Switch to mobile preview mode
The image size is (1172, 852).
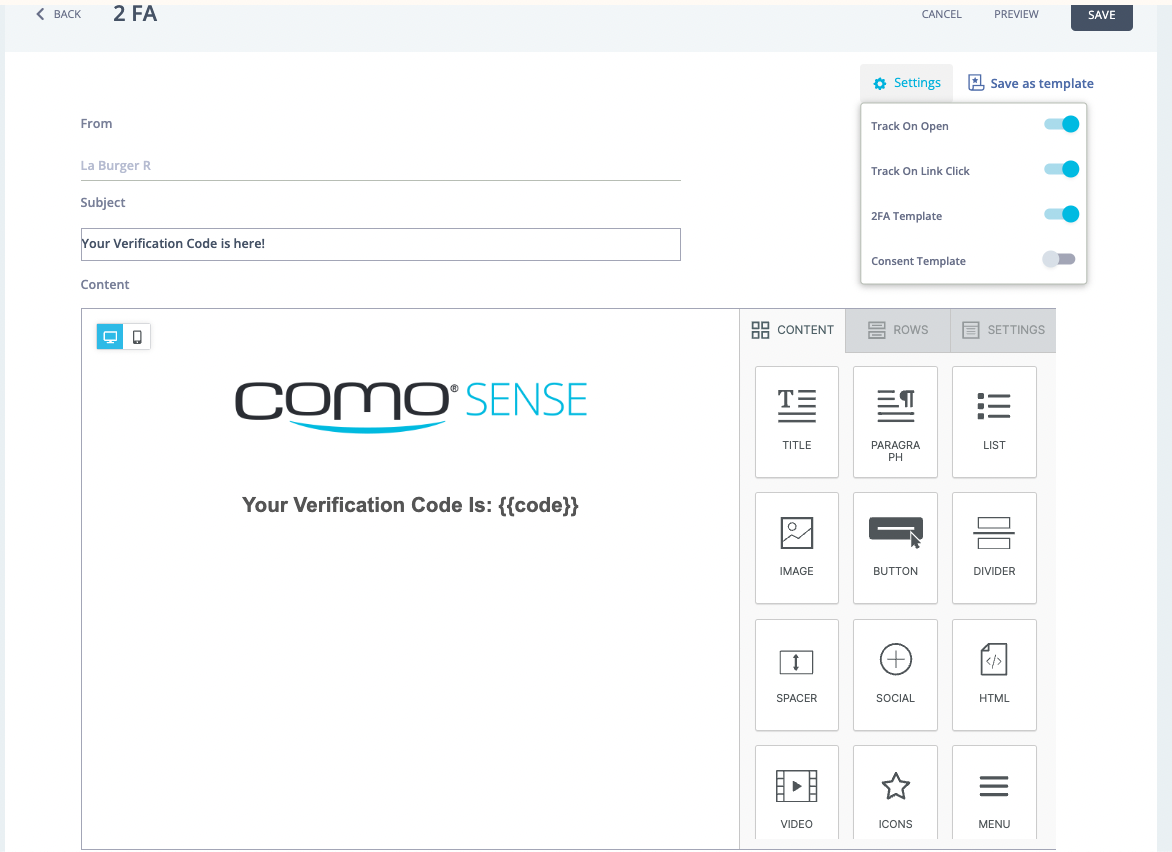point(137,336)
